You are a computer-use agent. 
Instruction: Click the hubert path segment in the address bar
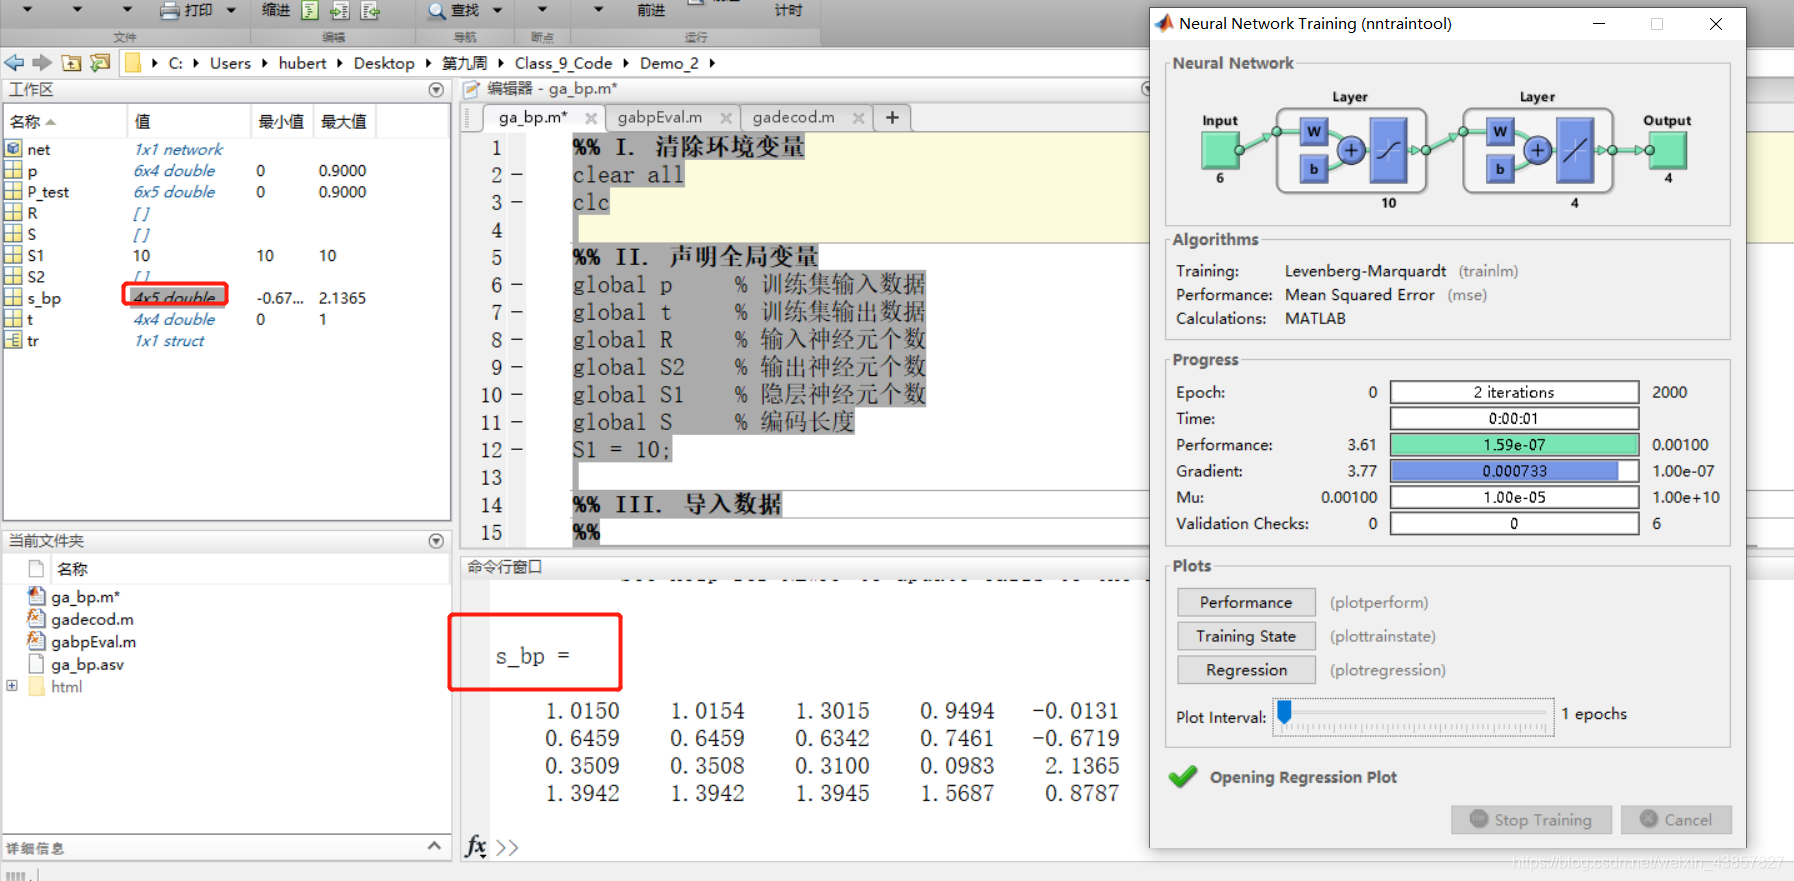point(302,63)
